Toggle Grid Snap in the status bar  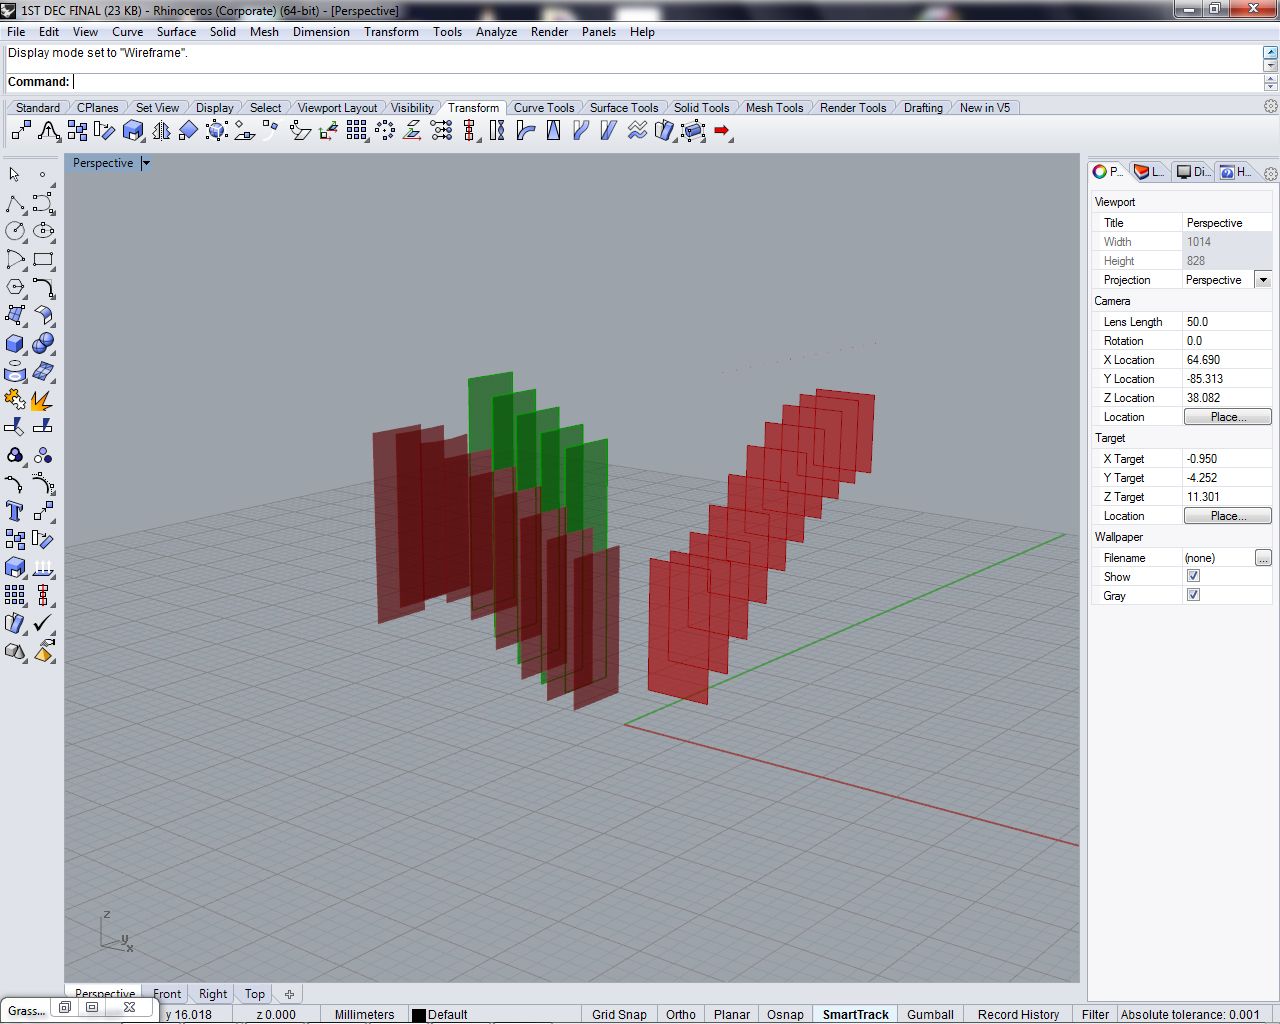619,1014
